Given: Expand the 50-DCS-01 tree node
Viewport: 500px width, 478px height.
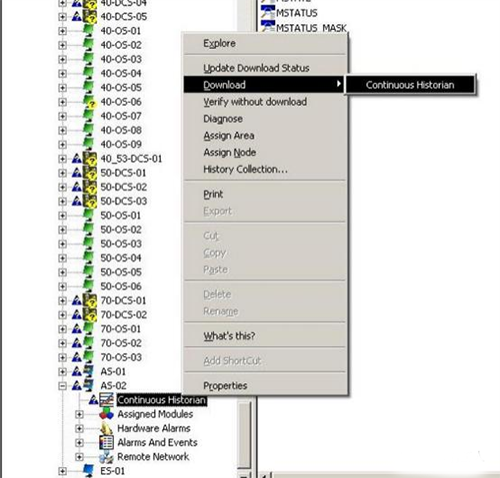Looking at the screenshot, I should tap(62, 173).
